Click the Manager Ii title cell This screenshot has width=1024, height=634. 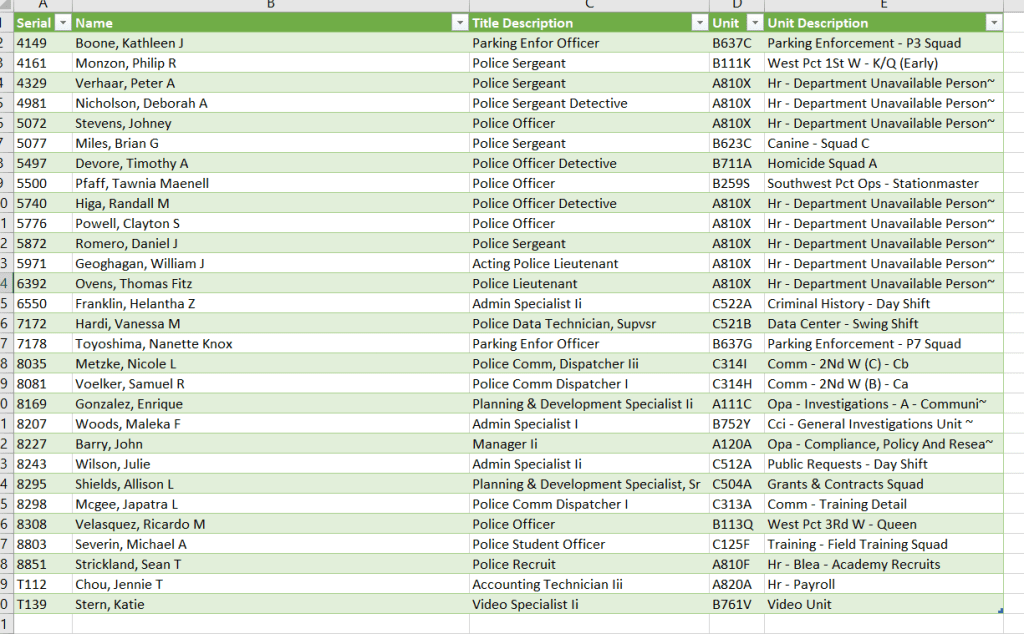tap(505, 444)
